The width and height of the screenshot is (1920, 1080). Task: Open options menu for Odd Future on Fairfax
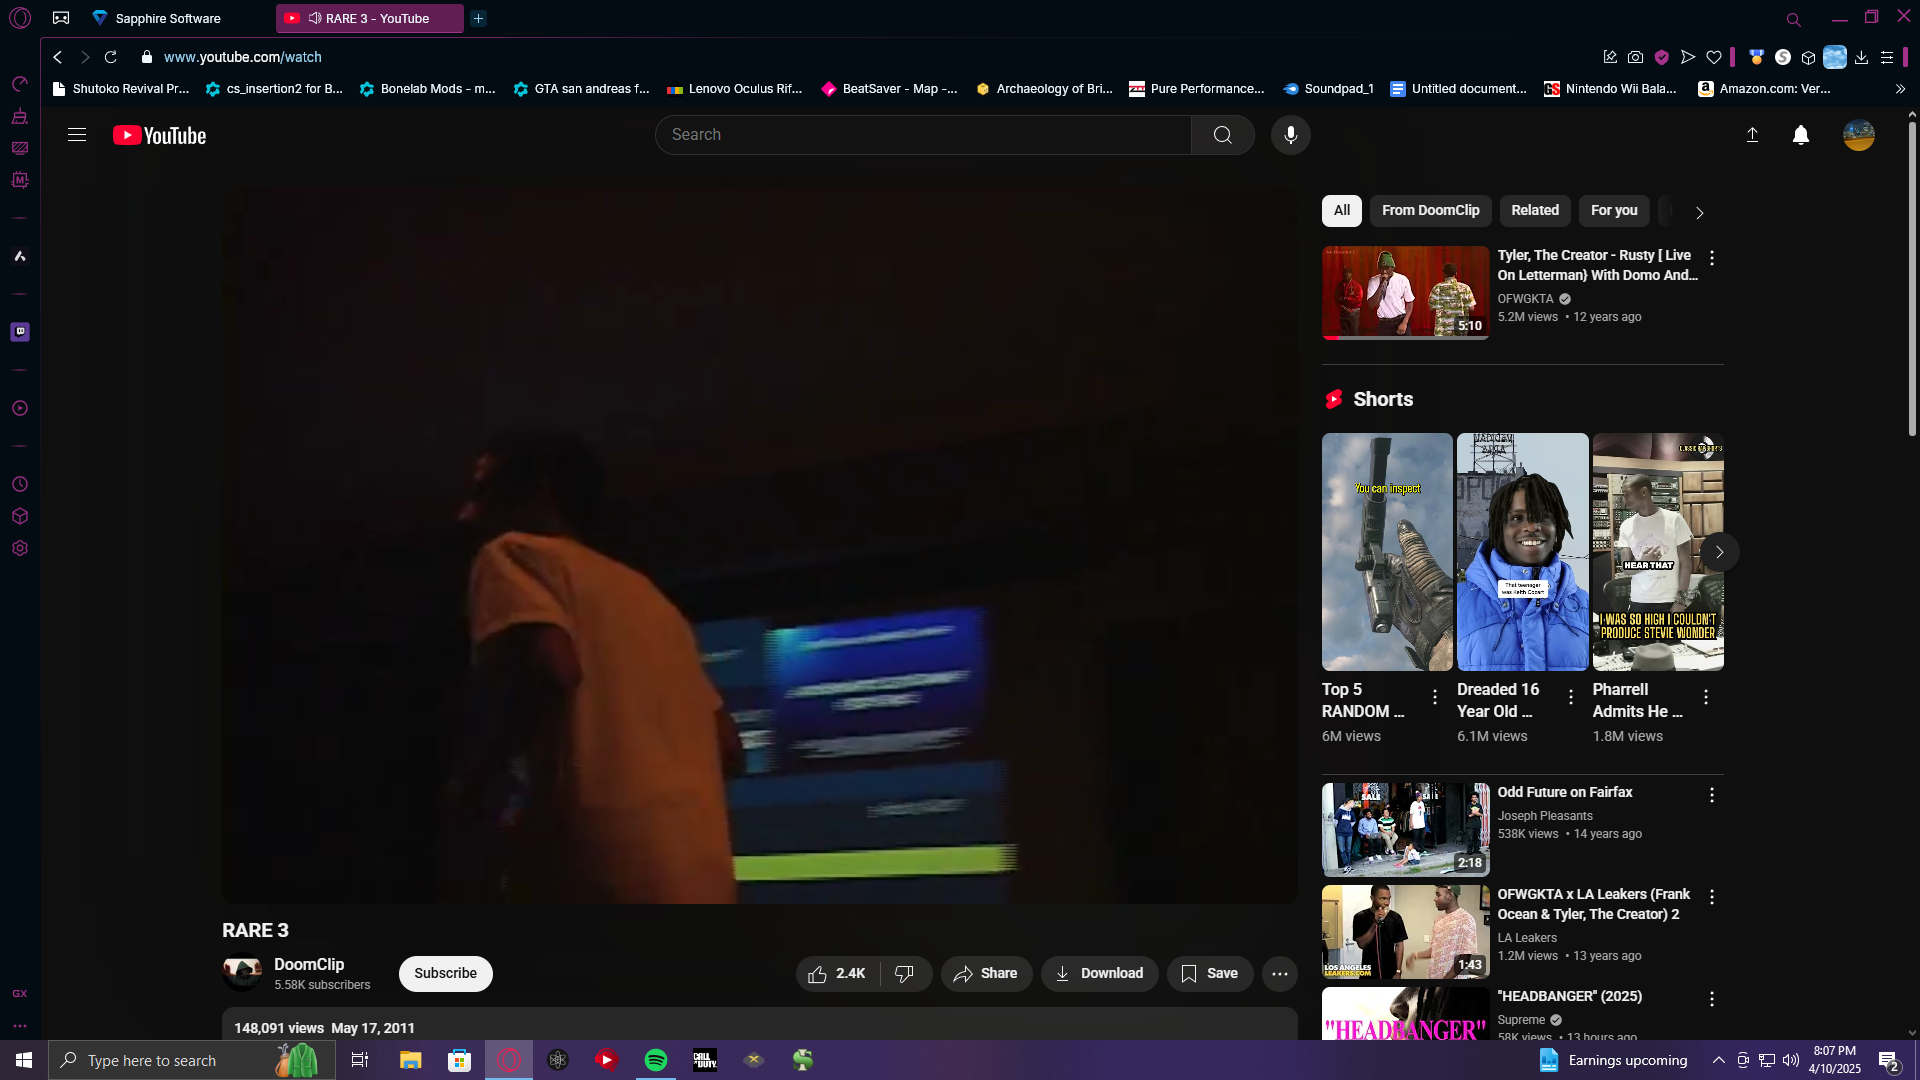point(1711,795)
